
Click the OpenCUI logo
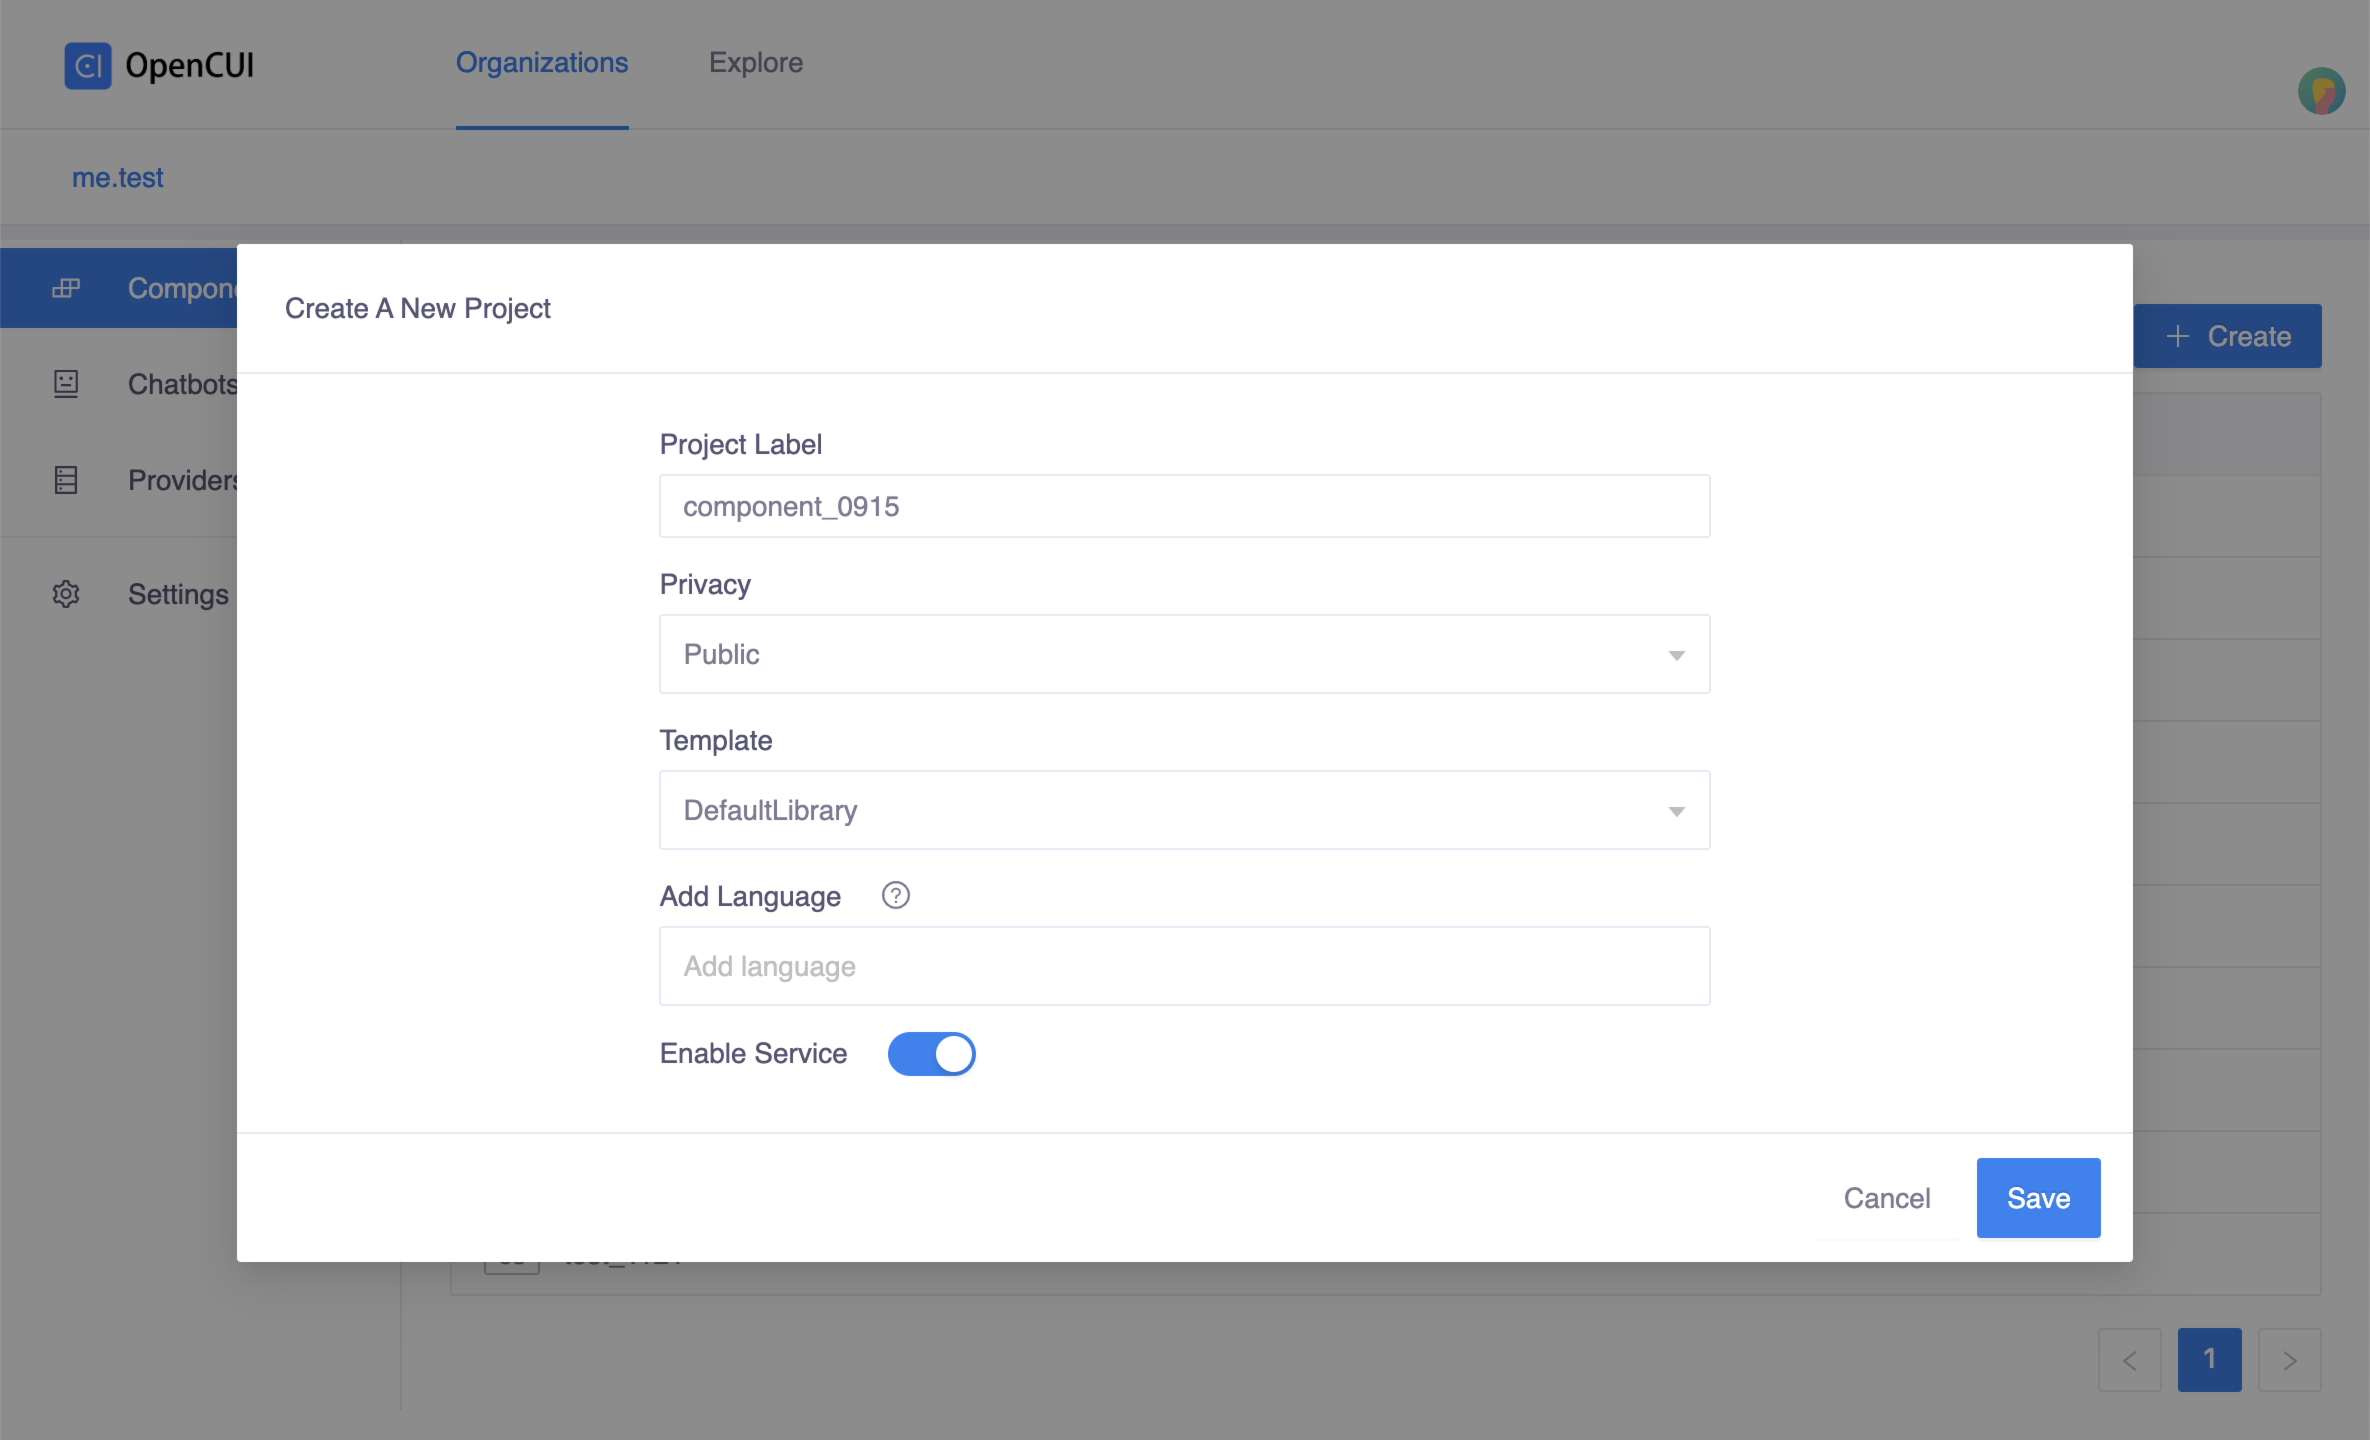[x=88, y=64]
